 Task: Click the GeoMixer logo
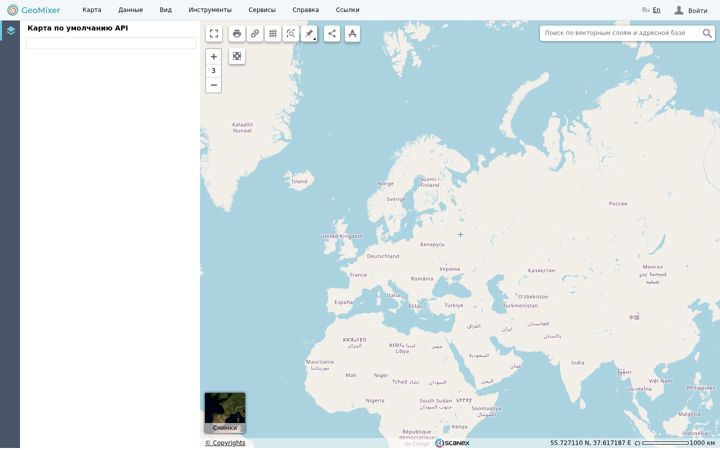tap(34, 10)
